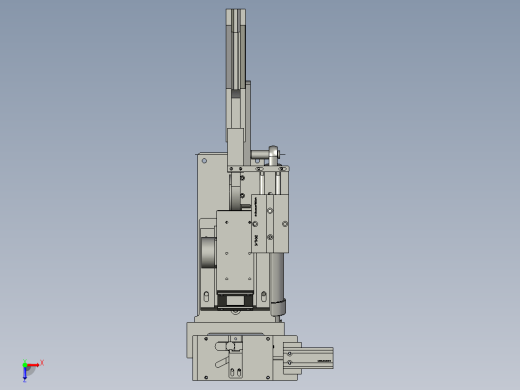This screenshot has width=520, height=390.
Task: Select the round motor drum on the left side
Action: [209, 252]
